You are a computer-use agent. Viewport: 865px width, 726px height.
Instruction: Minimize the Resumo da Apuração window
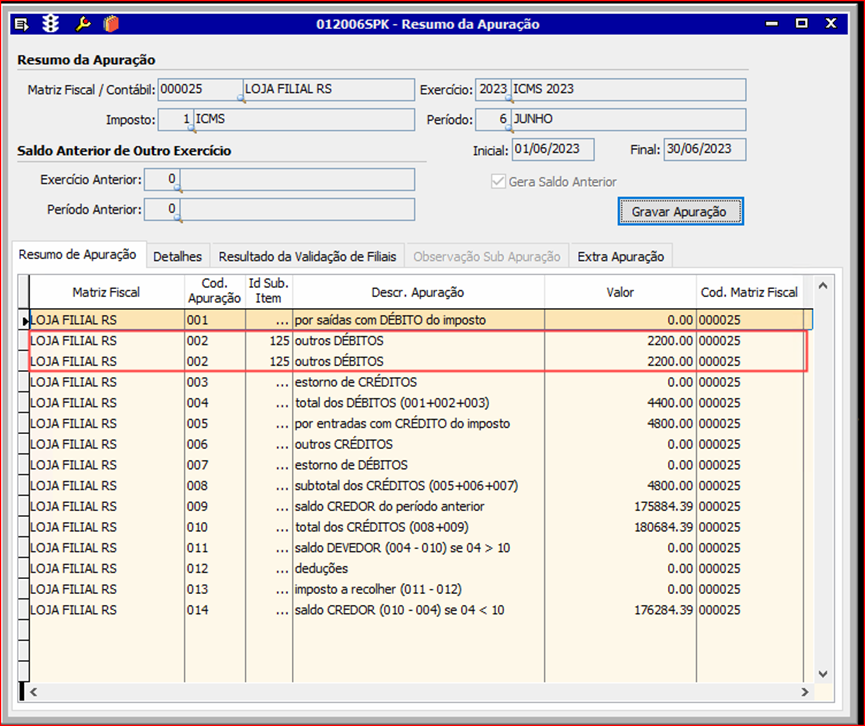click(x=771, y=23)
